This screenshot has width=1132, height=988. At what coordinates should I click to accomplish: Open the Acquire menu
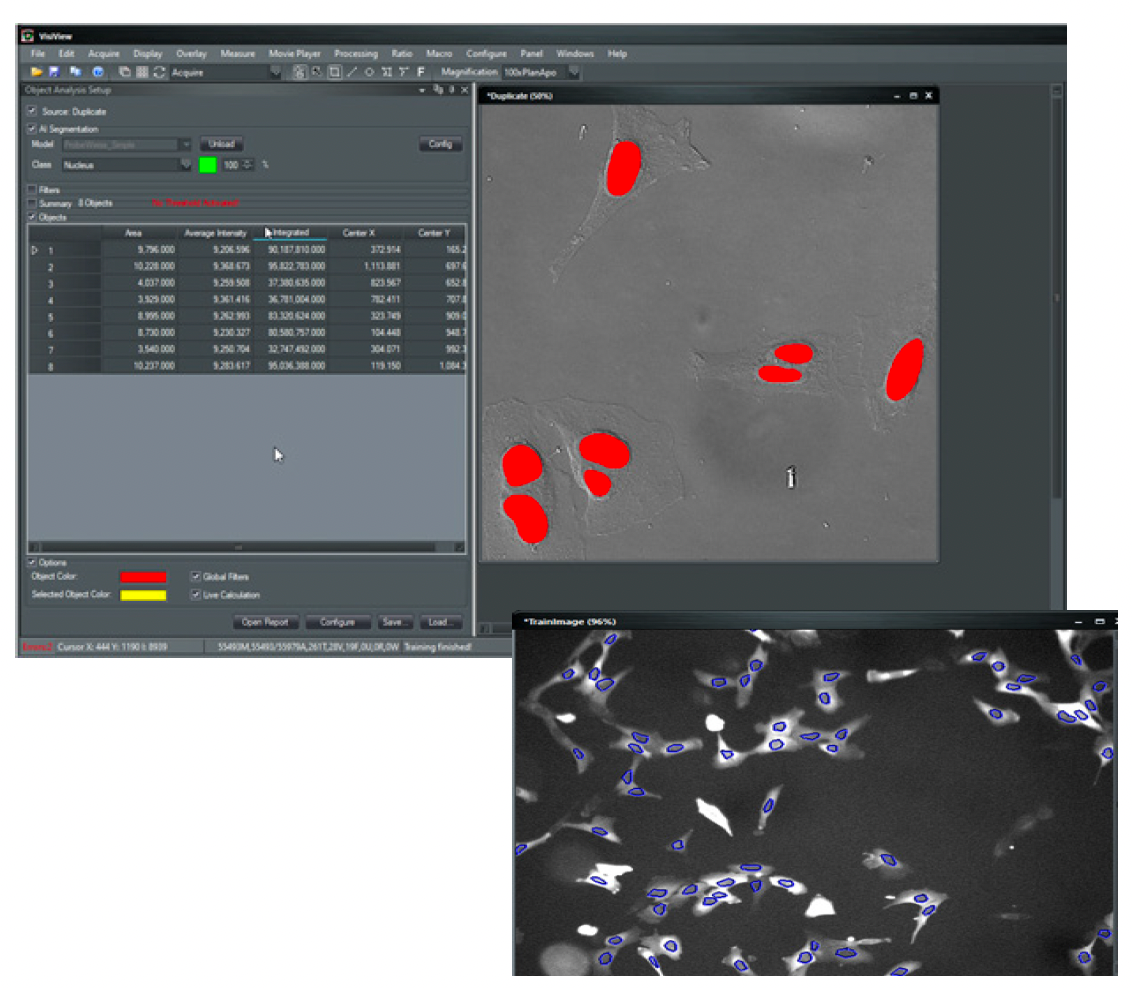(x=104, y=54)
